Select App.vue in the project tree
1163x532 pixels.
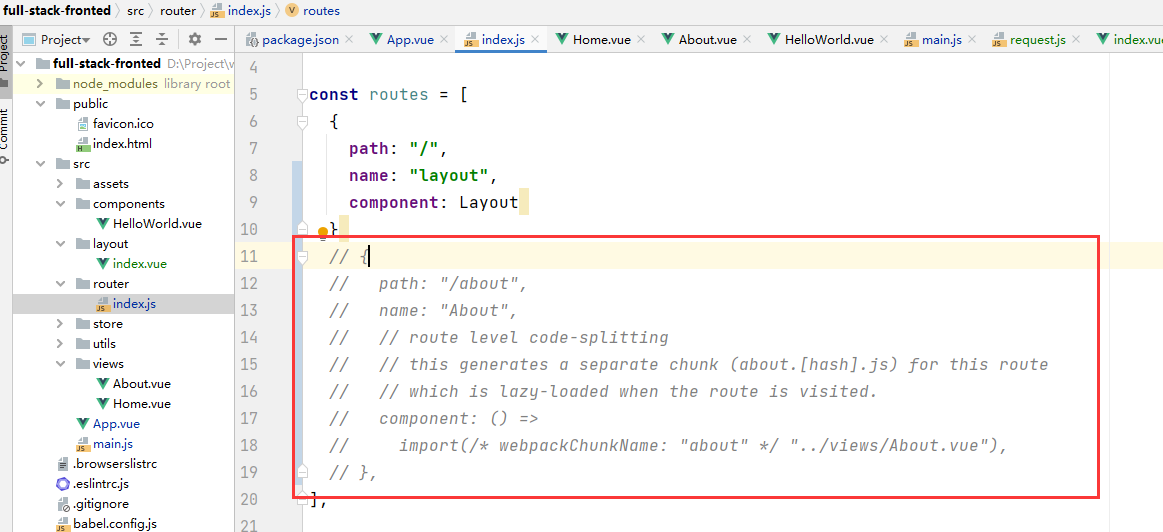[108, 424]
